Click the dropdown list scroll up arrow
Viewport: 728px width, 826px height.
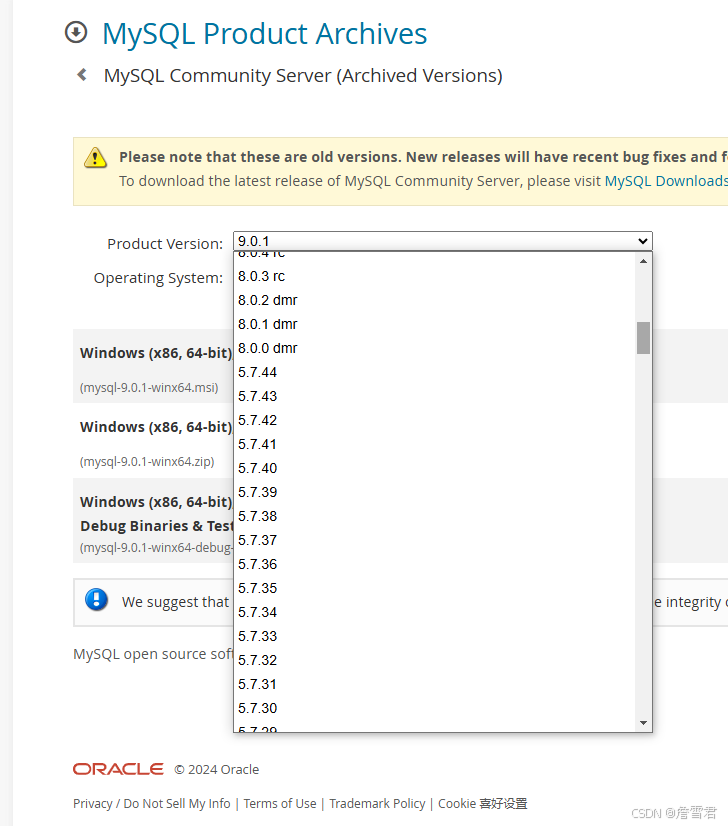[x=643, y=261]
